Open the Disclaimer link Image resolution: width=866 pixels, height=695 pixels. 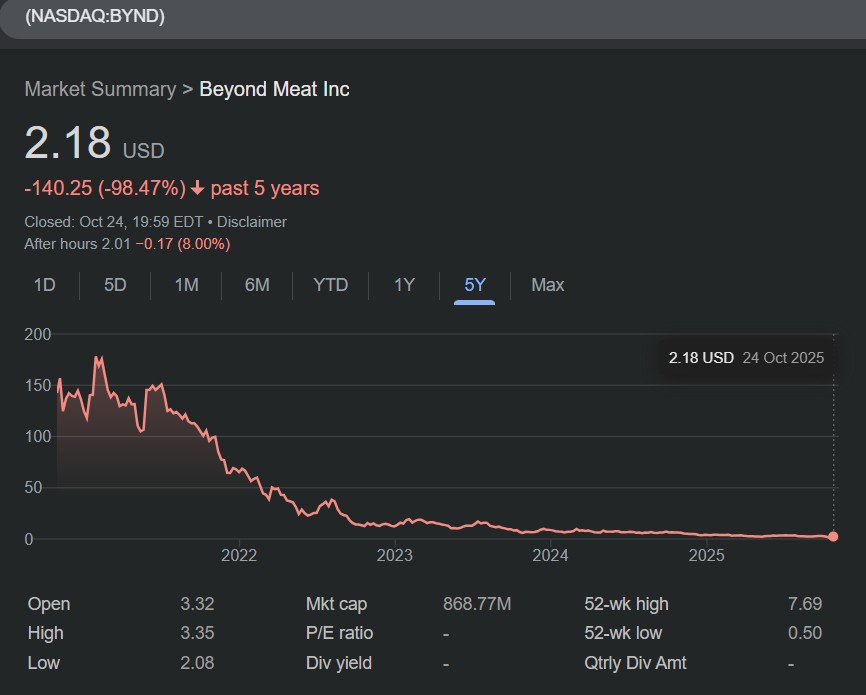click(251, 222)
